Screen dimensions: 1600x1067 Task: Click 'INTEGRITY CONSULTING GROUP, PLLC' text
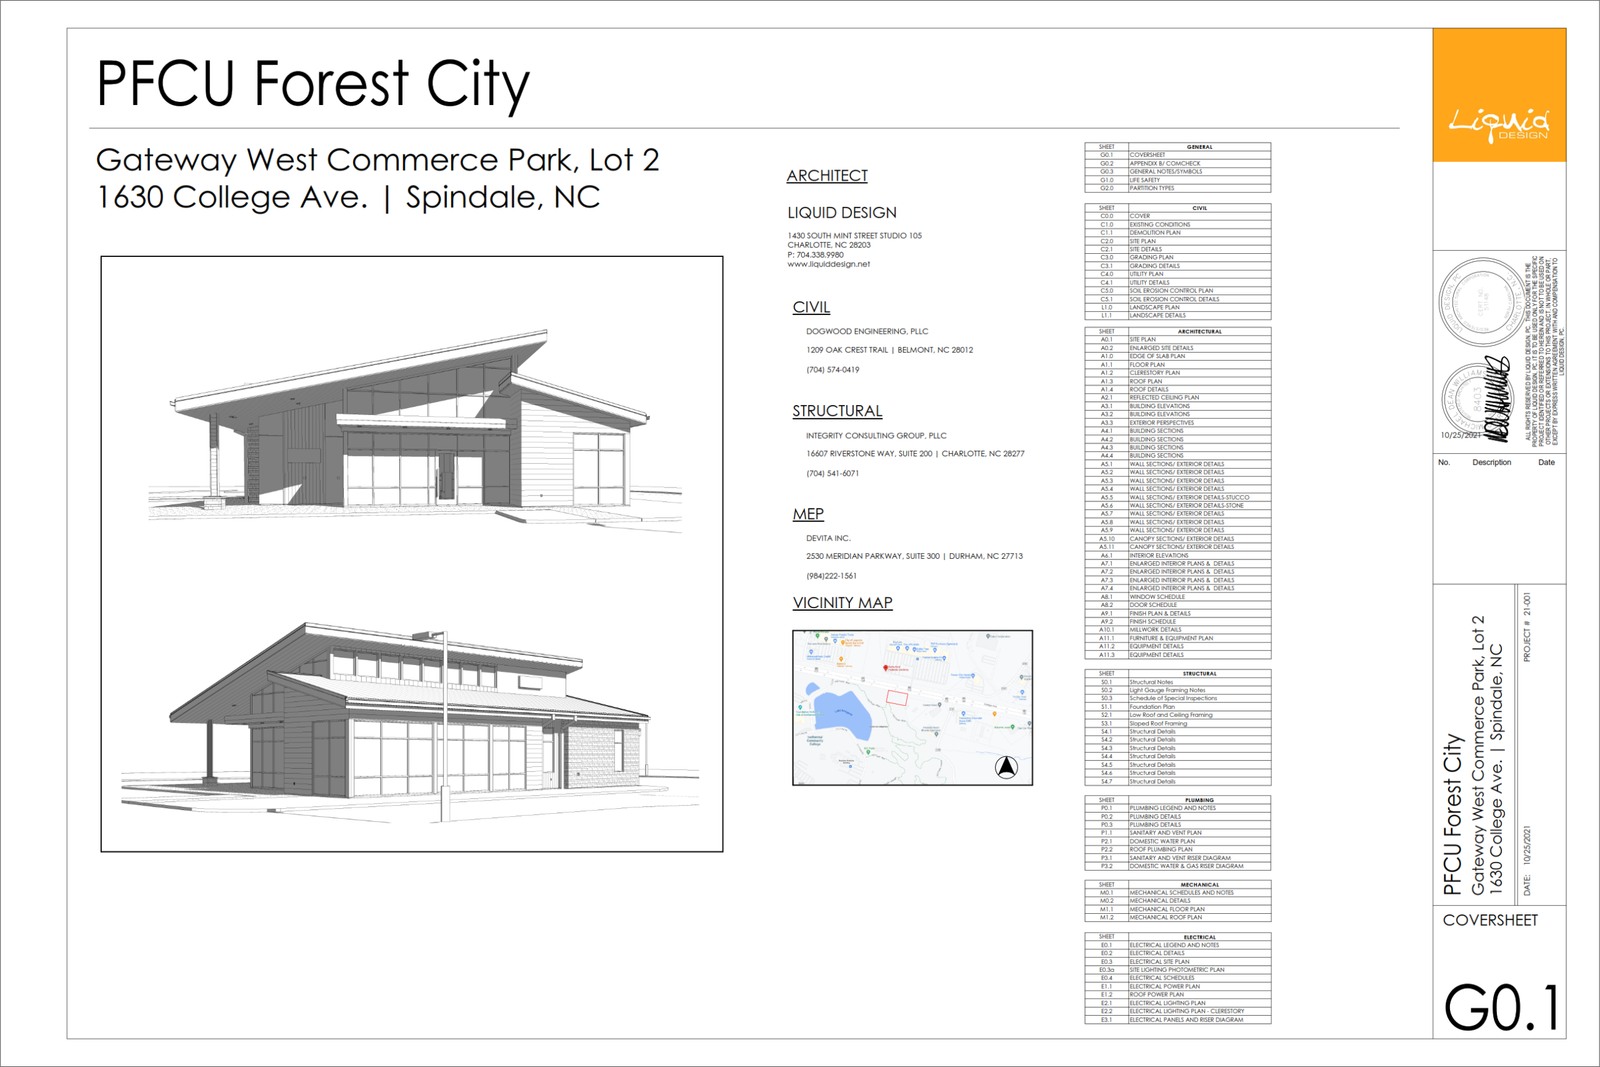tap(876, 436)
